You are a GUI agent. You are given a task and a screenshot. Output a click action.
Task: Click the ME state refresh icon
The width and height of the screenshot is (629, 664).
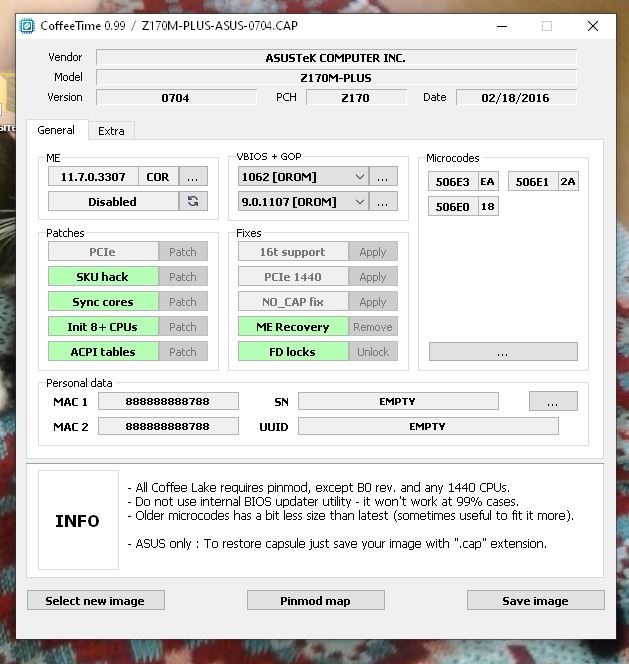pyautogui.click(x=193, y=201)
